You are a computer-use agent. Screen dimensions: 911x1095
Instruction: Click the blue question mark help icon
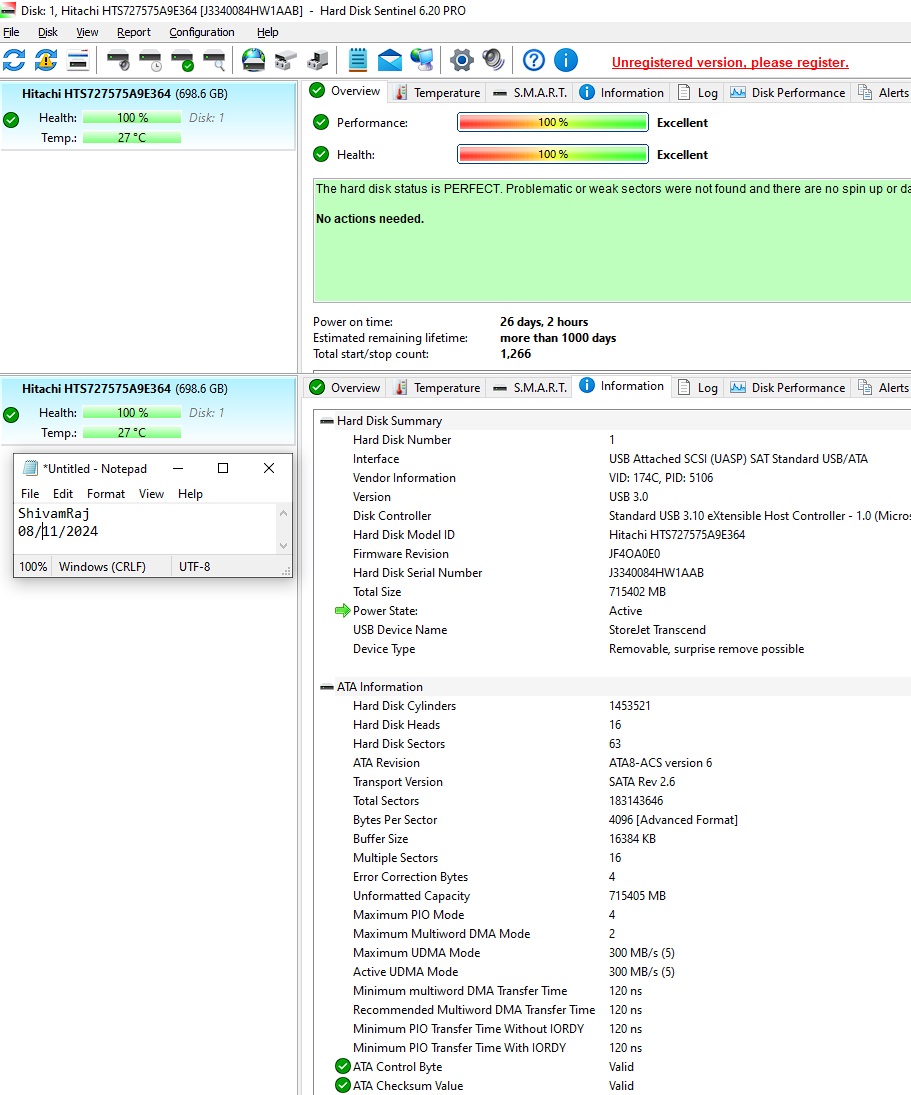click(534, 60)
